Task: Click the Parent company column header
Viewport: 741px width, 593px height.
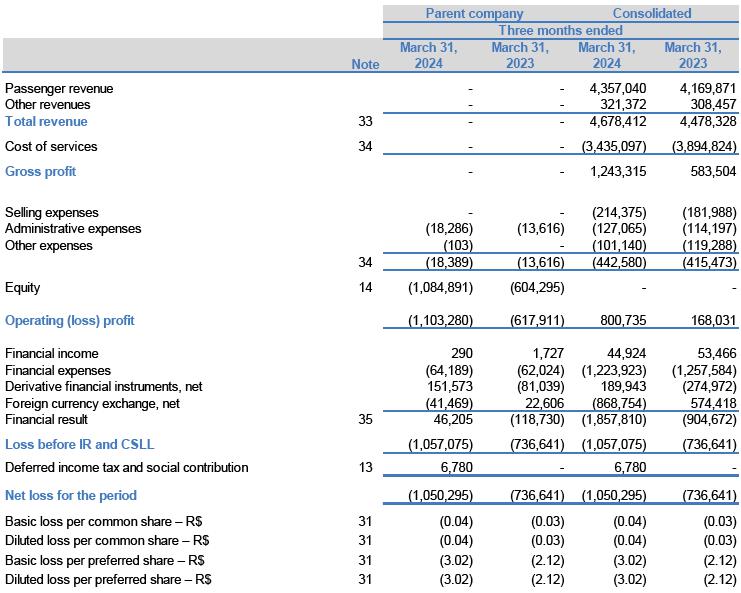Action: (474, 14)
